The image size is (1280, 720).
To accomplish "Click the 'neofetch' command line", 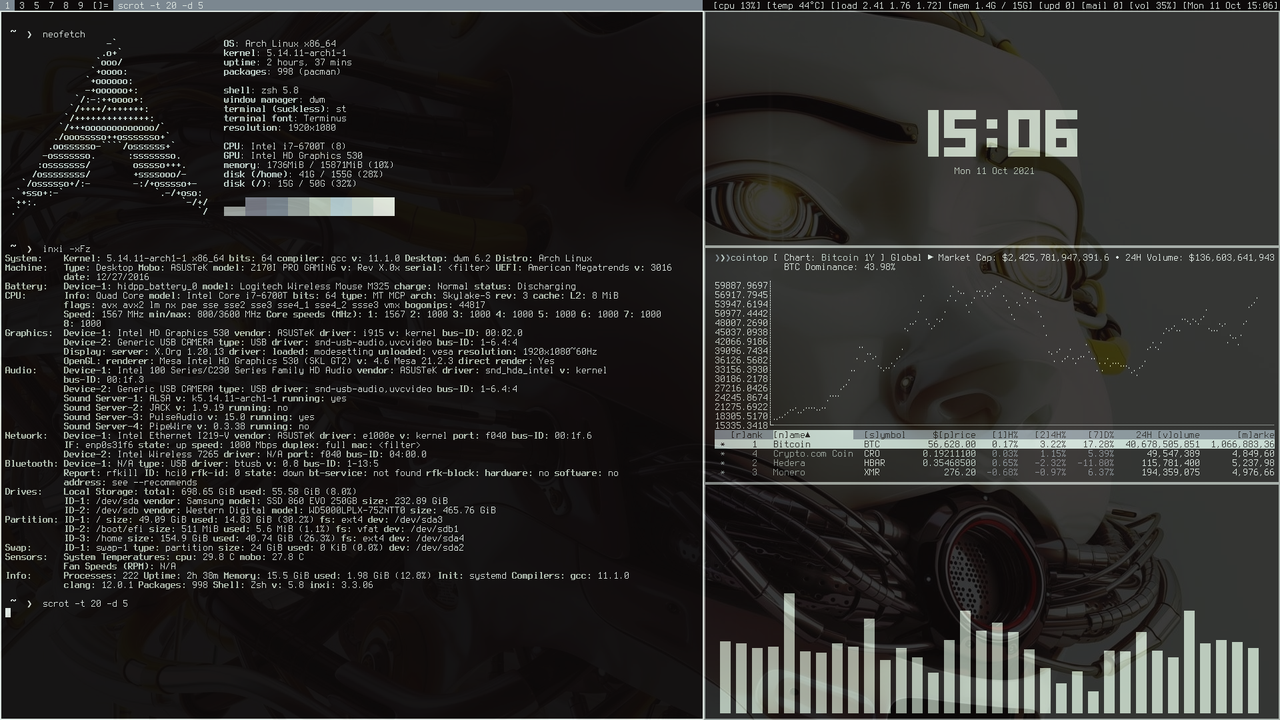I will tap(64, 34).
